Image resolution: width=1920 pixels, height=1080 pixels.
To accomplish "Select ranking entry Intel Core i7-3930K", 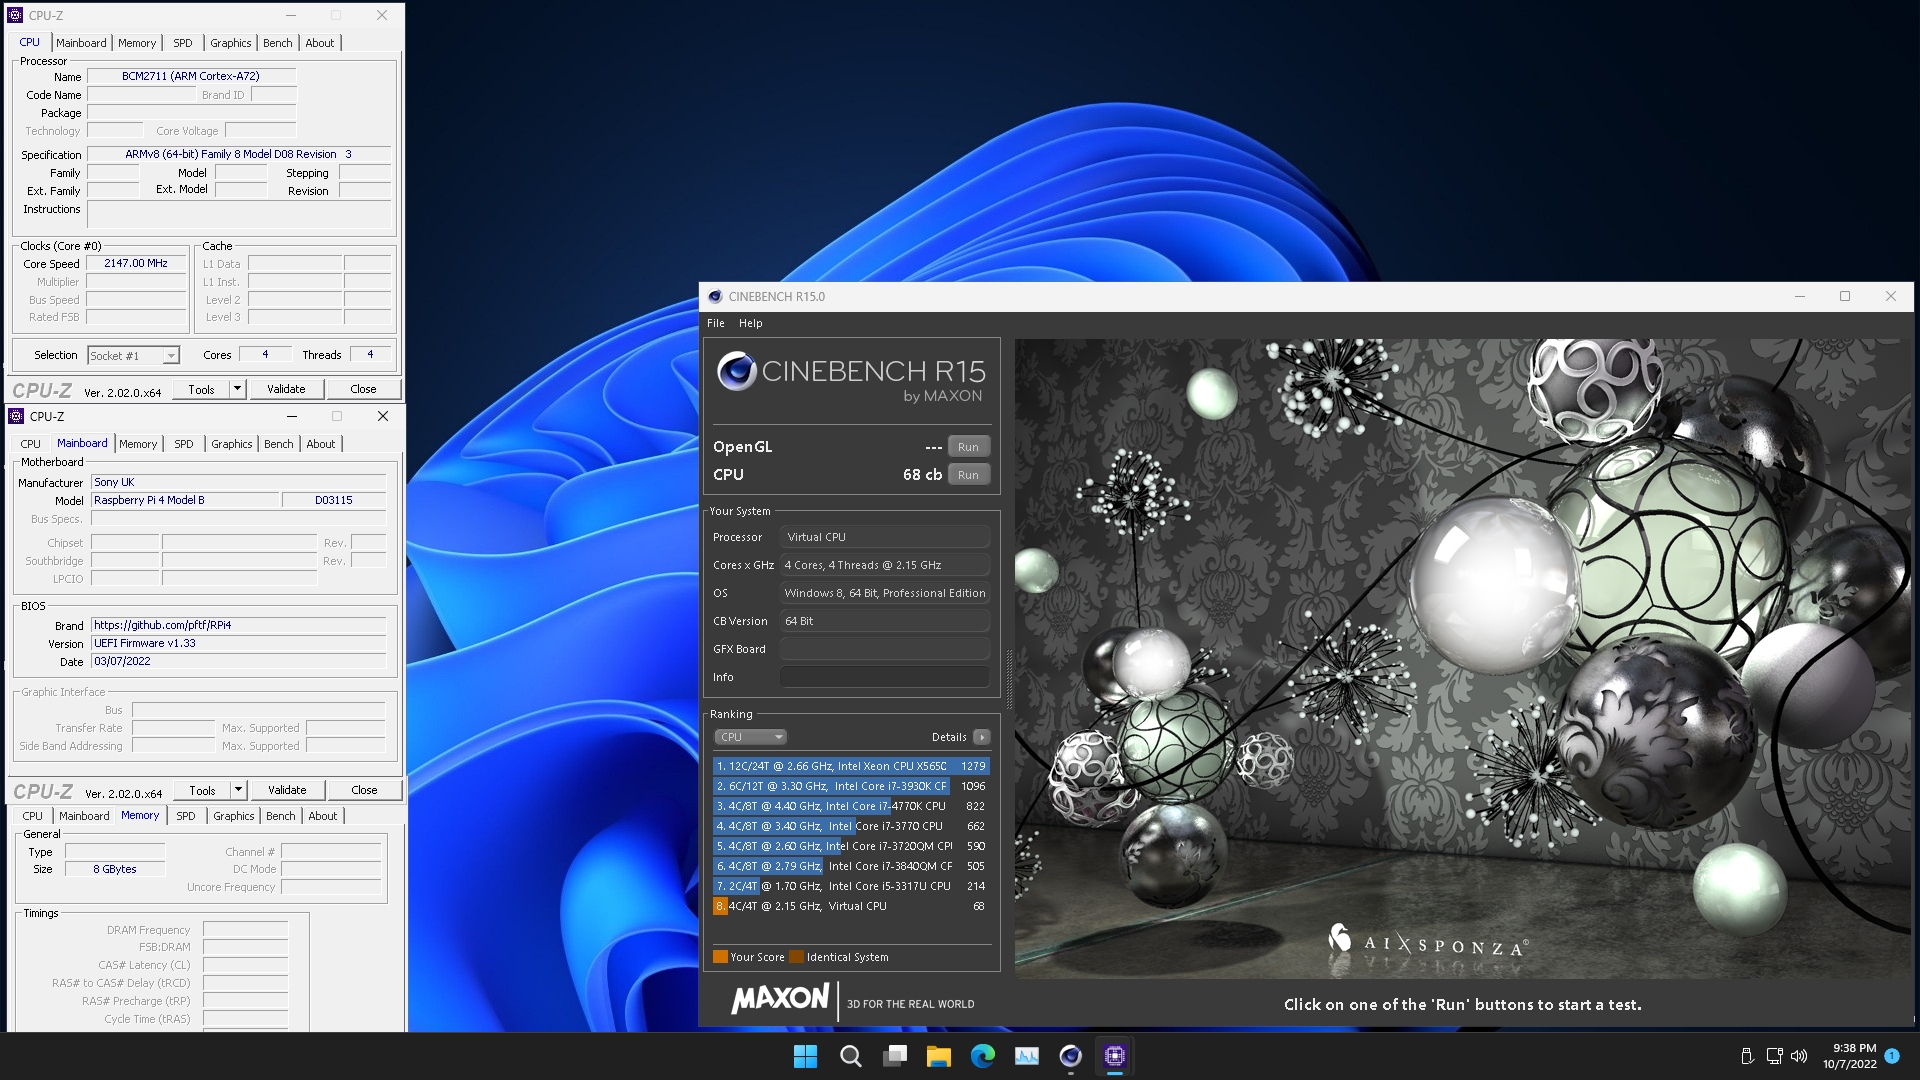I will 851,786.
